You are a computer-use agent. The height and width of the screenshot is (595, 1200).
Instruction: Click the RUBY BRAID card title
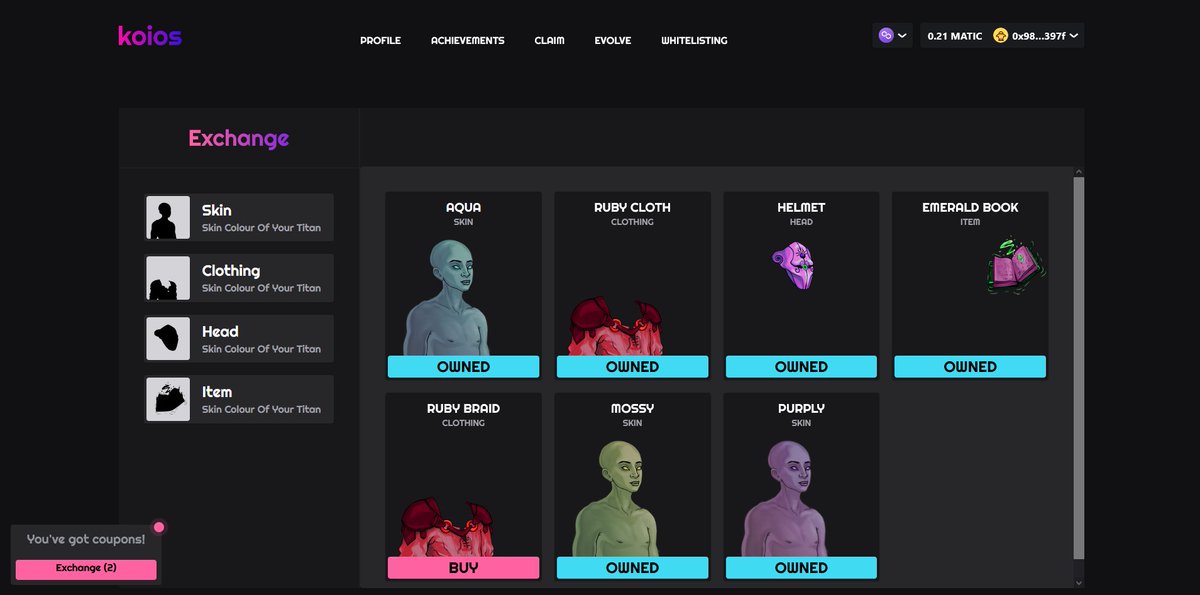(x=463, y=409)
